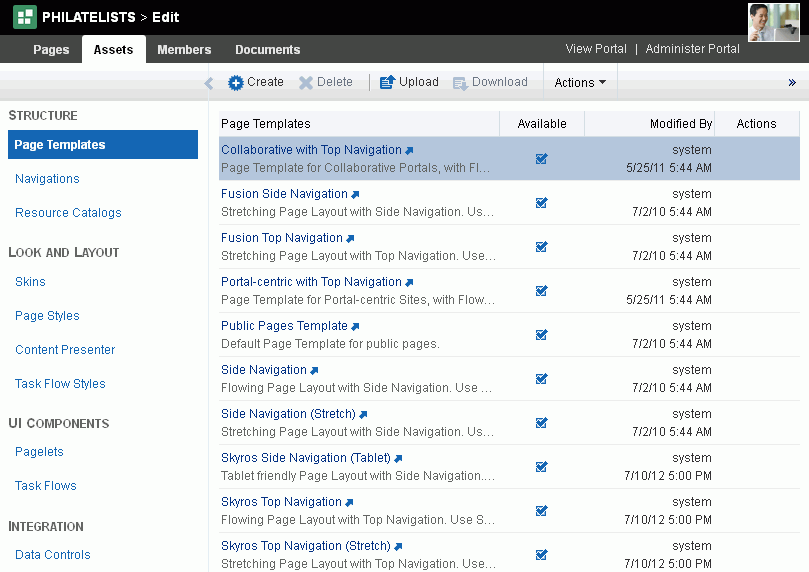Toggle Available for plain Side Navigation row
The width and height of the screenshot is (809, 572).
click(x=541, y=379)
